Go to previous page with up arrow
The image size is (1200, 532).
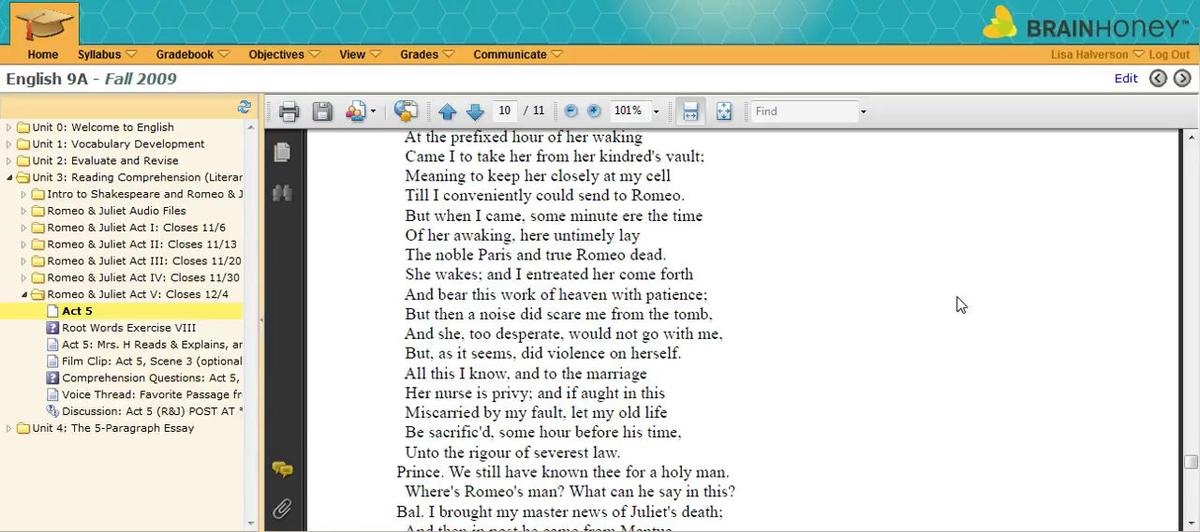click(x=447, y=111)
